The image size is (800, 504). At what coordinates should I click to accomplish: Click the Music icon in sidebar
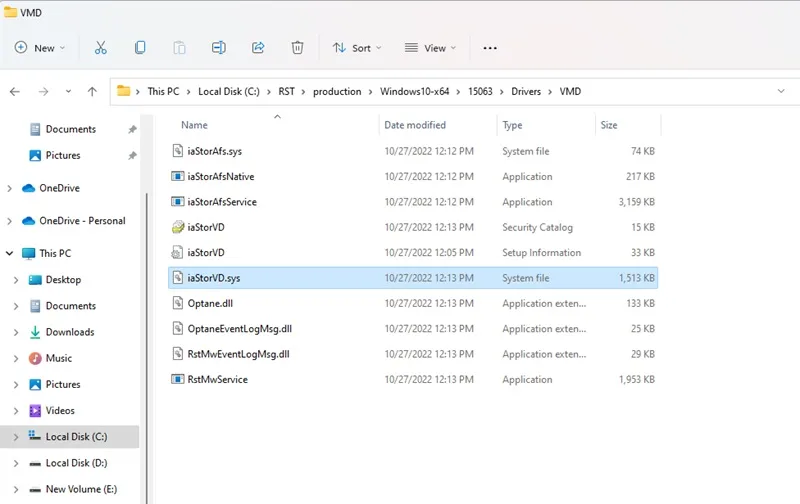tap(35, 359)
